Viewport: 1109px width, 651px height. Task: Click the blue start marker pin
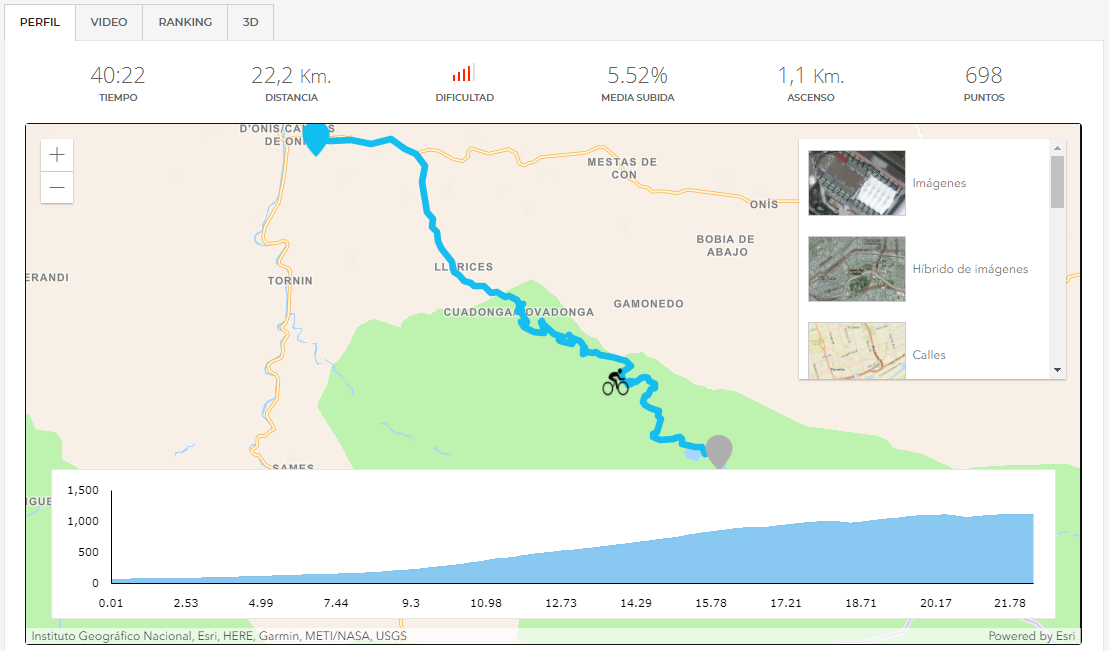tap(316, 139)
